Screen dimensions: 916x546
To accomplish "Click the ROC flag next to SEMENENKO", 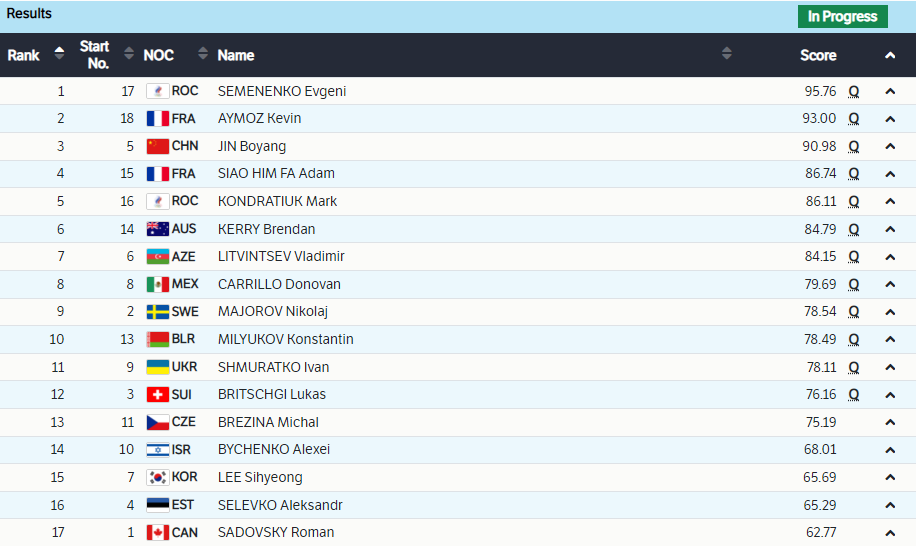I will pos(157,91).
